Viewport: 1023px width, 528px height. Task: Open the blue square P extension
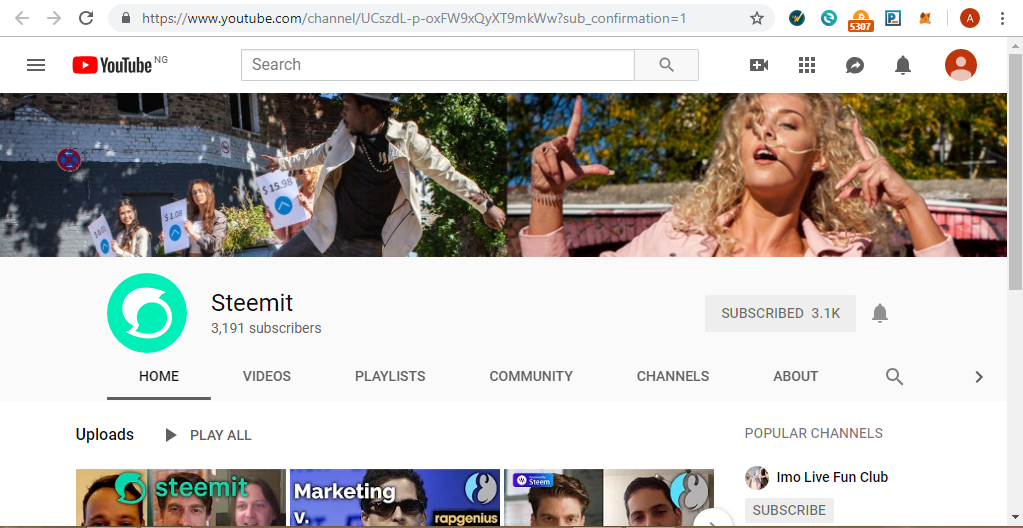(x=893, y=18)
